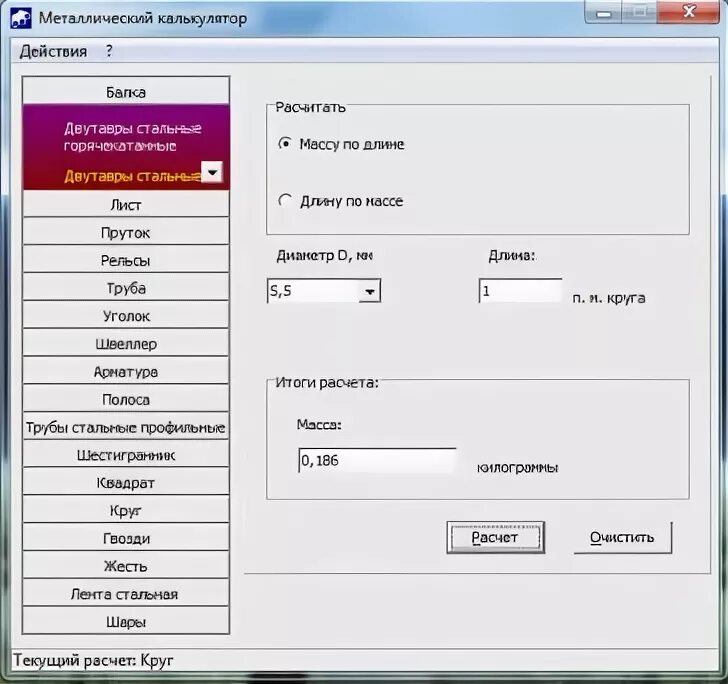Open the ? help menu
Screen dimensions: 728x684
[109, 51]
